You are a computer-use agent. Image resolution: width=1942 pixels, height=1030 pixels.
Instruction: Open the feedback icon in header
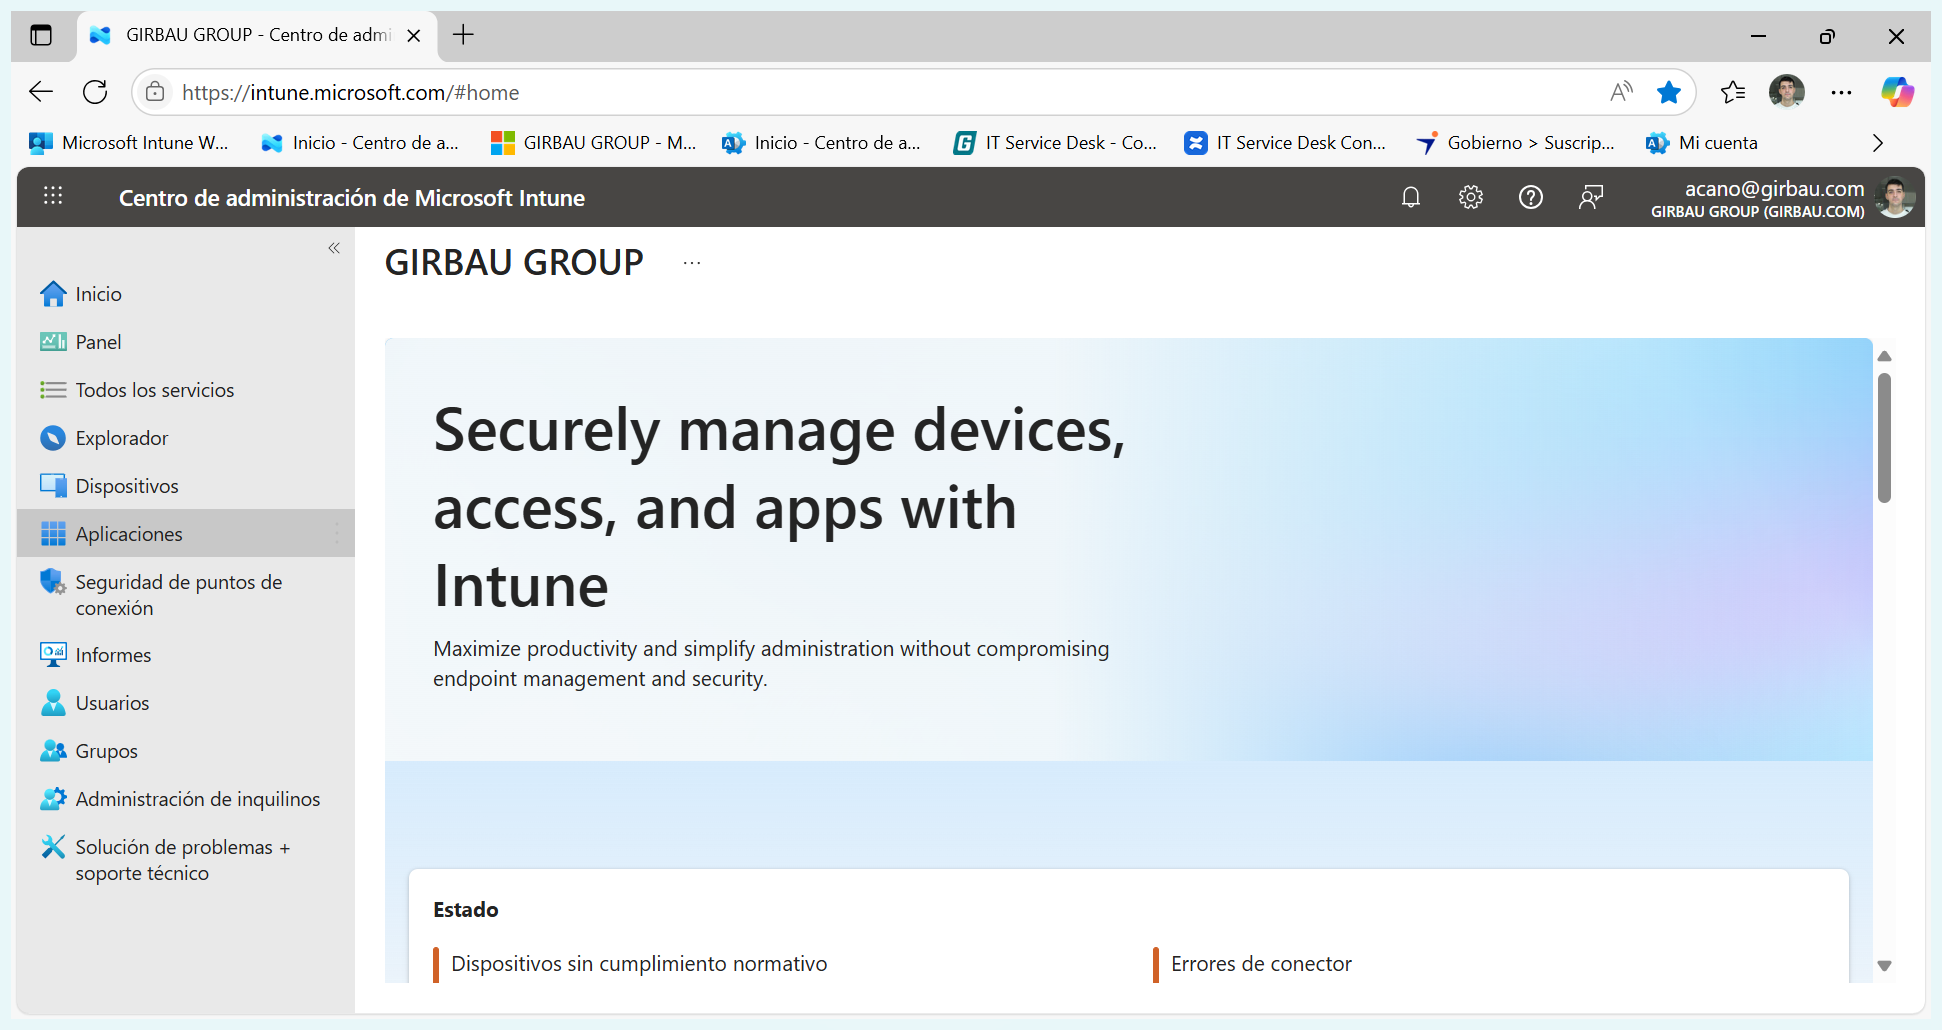pos(1590,197)
